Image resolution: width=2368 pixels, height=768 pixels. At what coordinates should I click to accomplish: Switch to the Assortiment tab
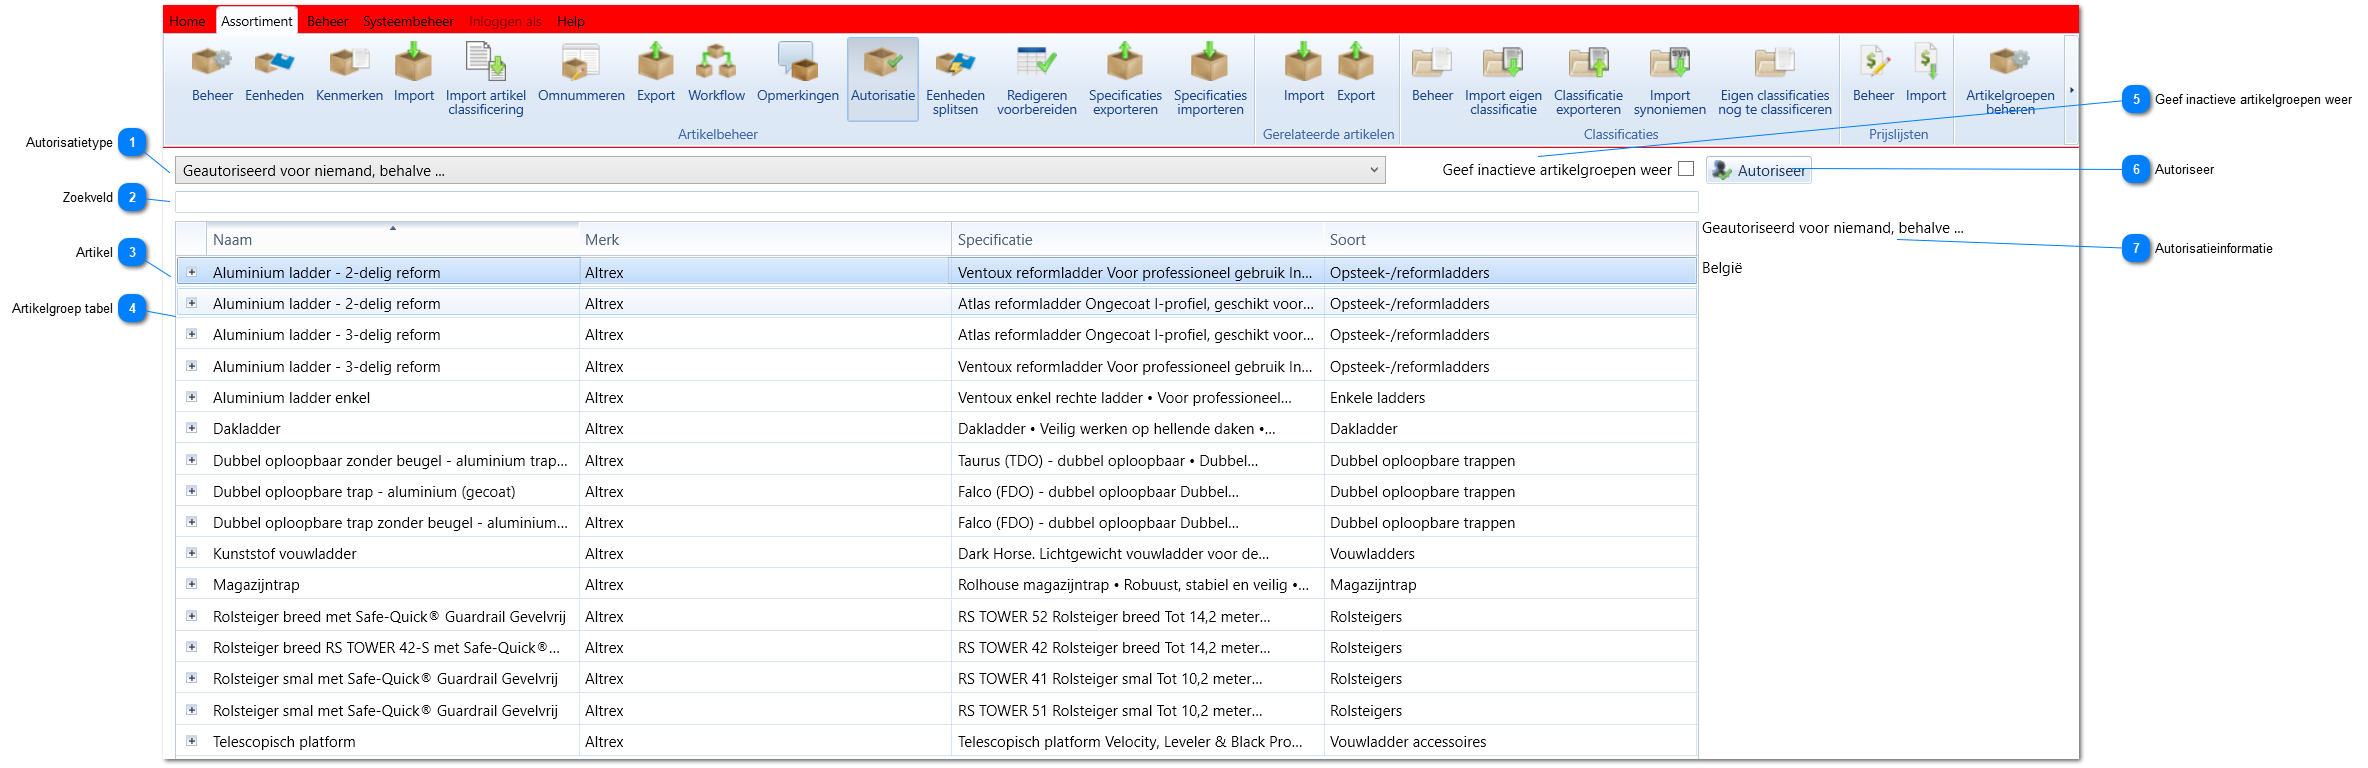point(257,21)
